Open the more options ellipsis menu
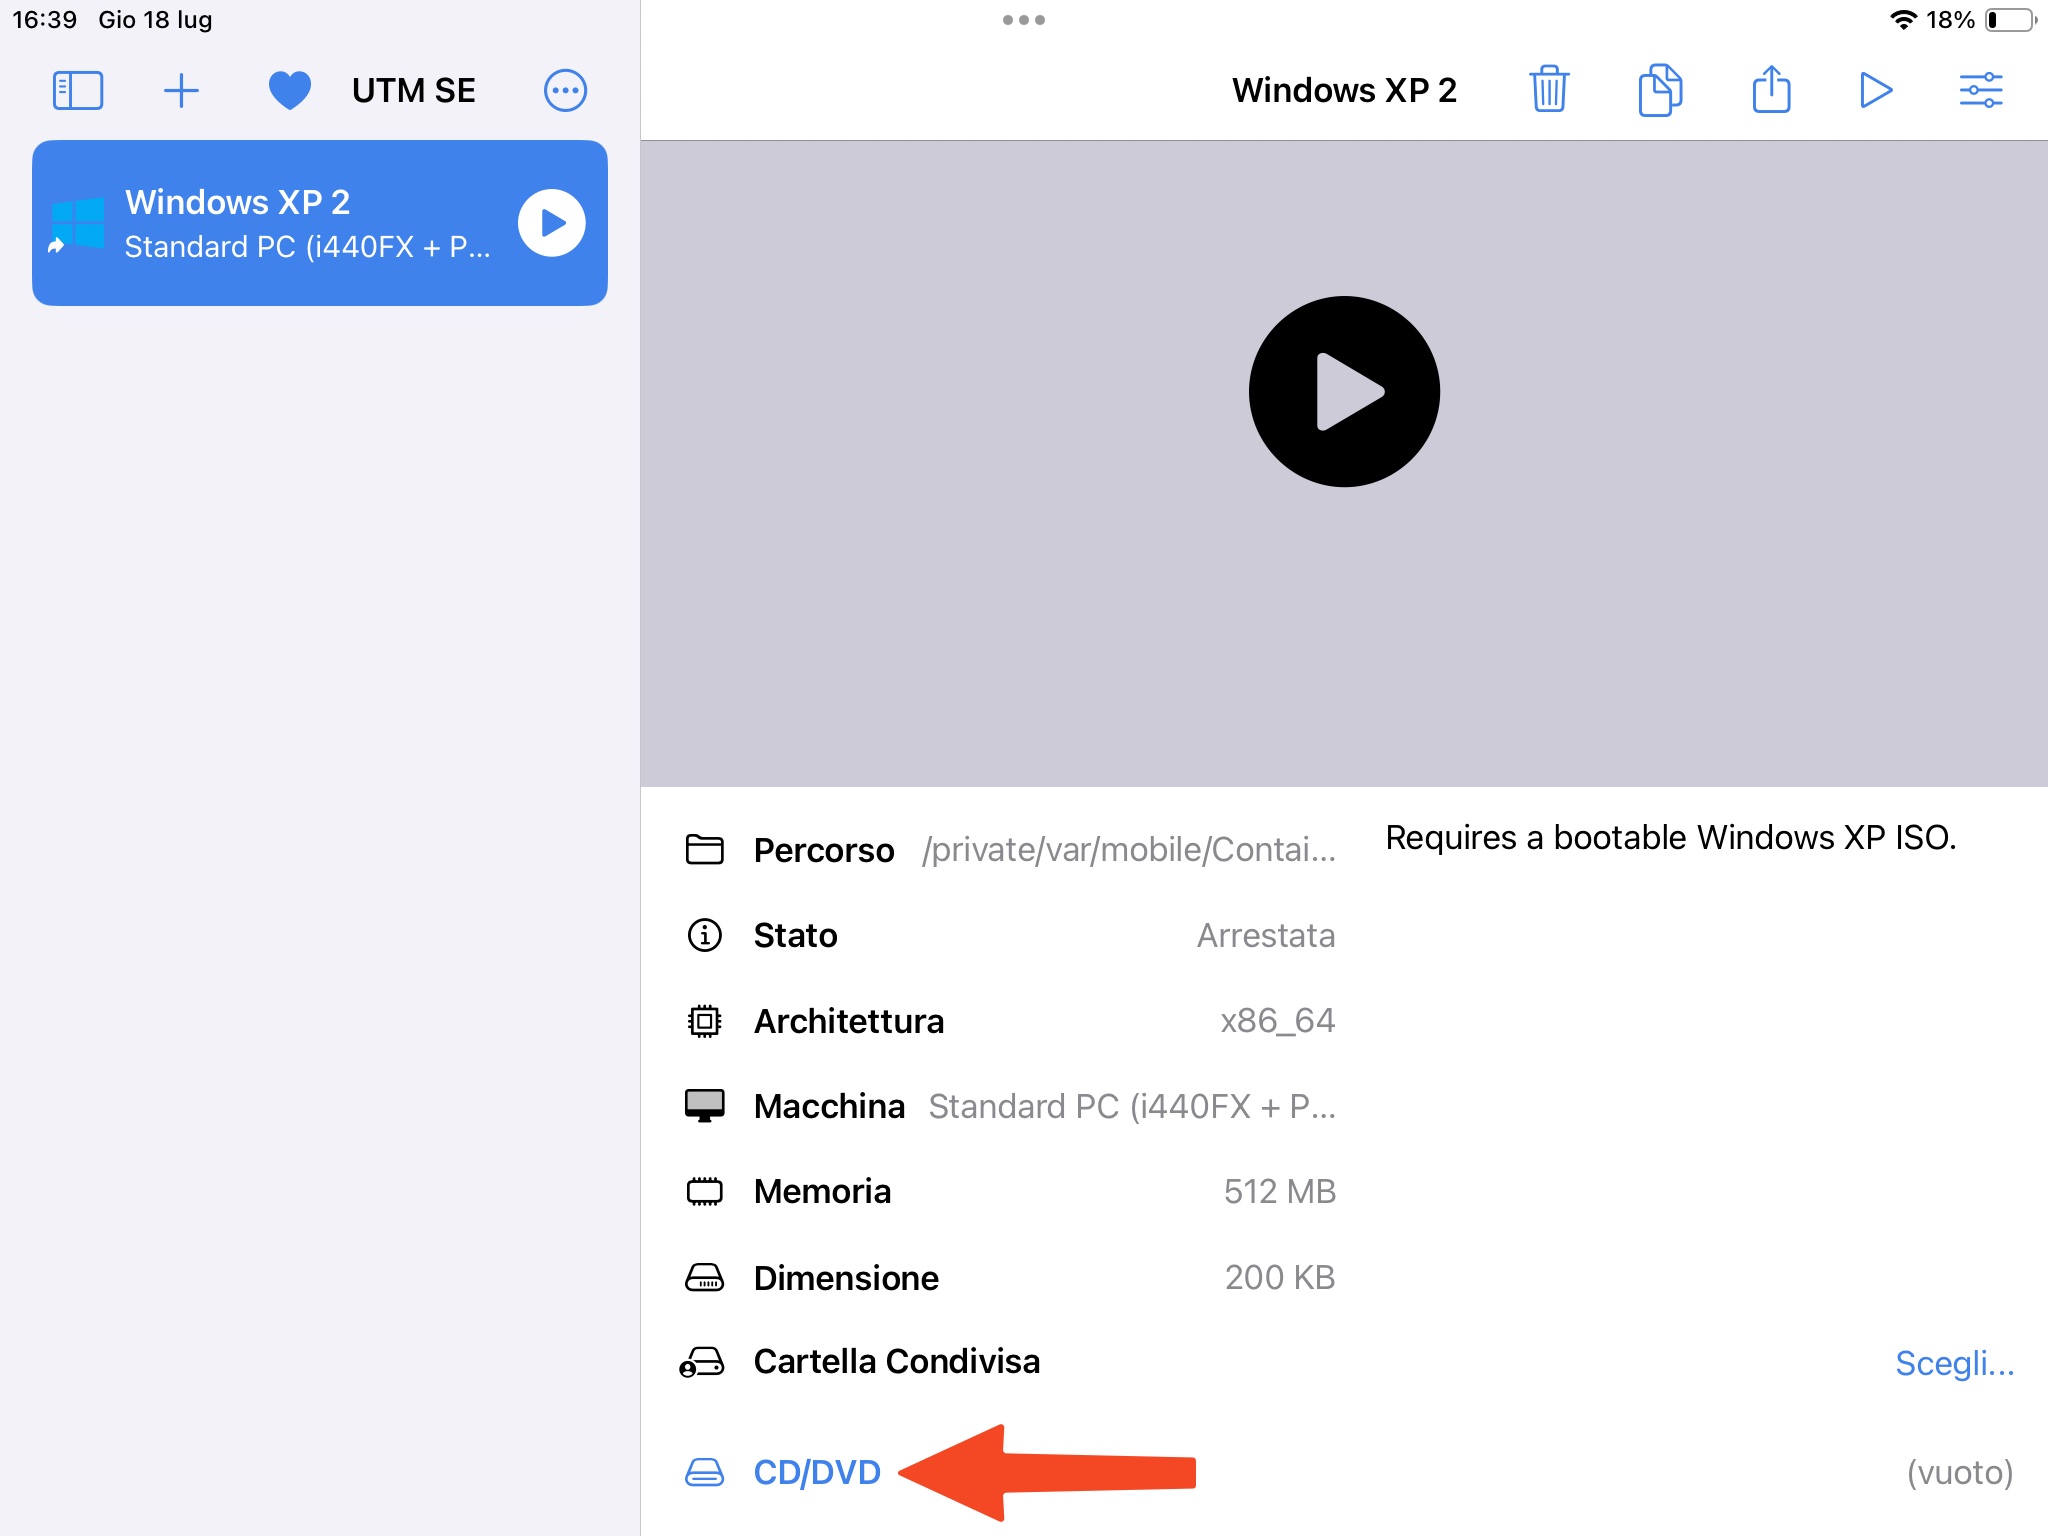 tap(565, 90)
